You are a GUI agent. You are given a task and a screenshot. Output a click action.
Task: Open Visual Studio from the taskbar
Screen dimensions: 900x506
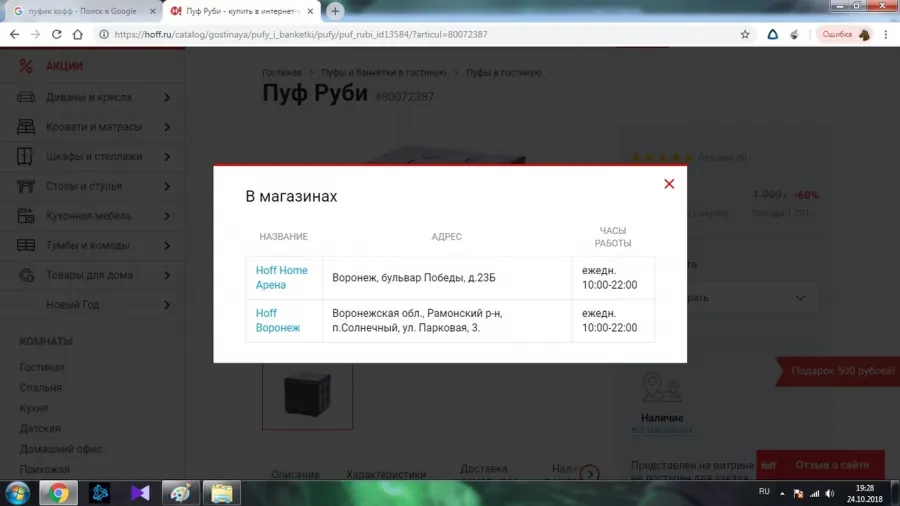[x=139, y=493]
